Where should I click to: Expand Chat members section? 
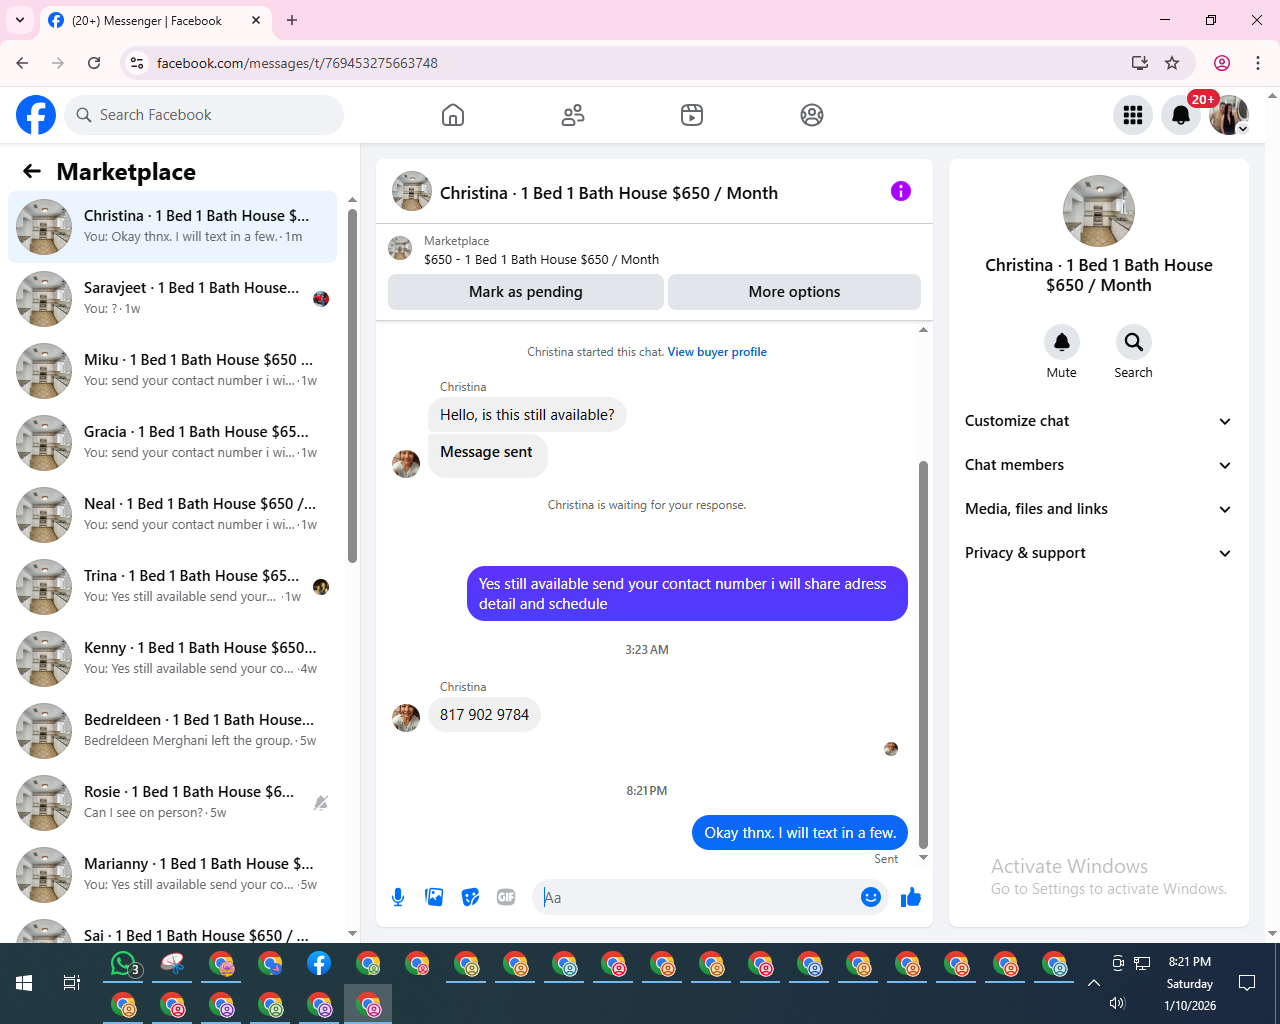pos(1098,465)
